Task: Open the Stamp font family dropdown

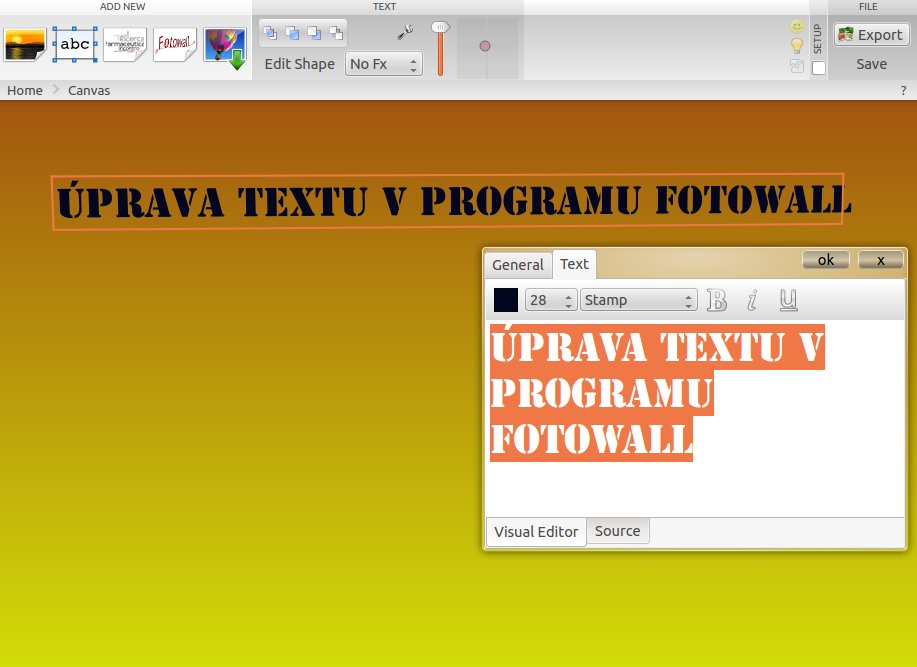Action: pyautogui.click(x=639, y=300)
